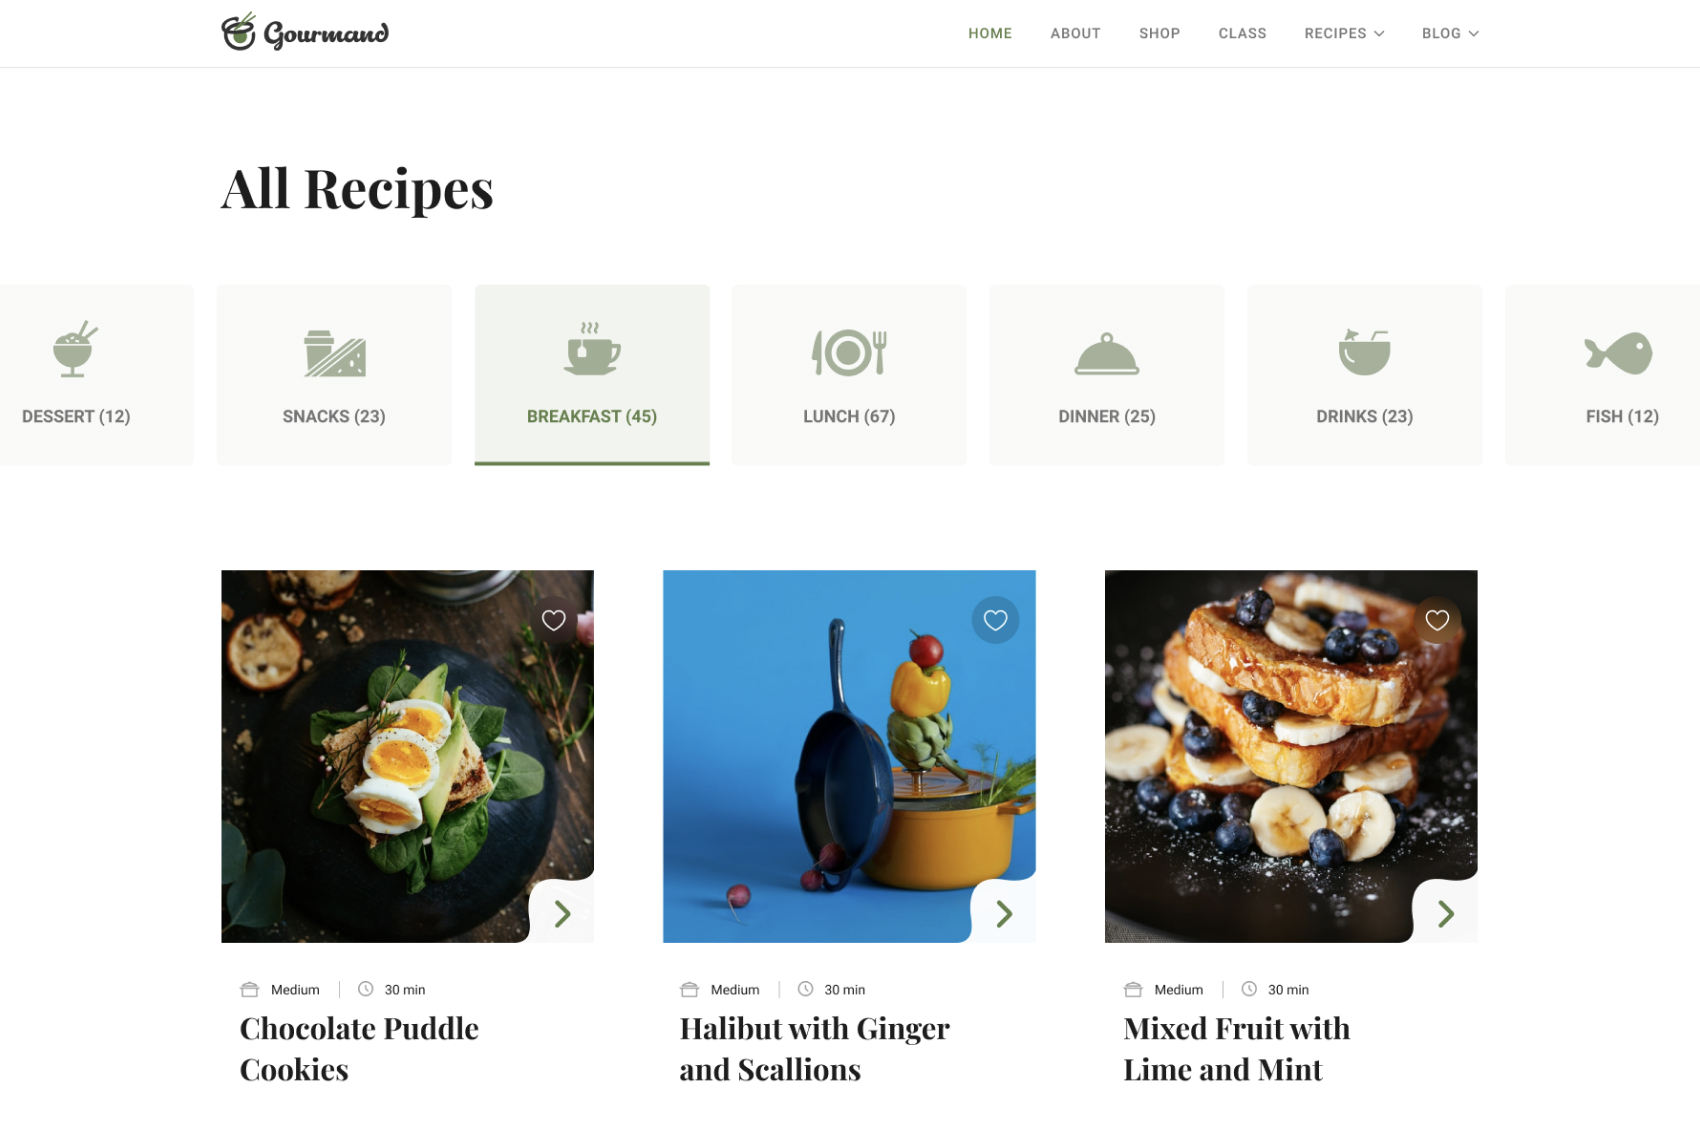Expand the Recipes dropdown menu
1700x1138 pixels.
click(x=1344, y=33)
